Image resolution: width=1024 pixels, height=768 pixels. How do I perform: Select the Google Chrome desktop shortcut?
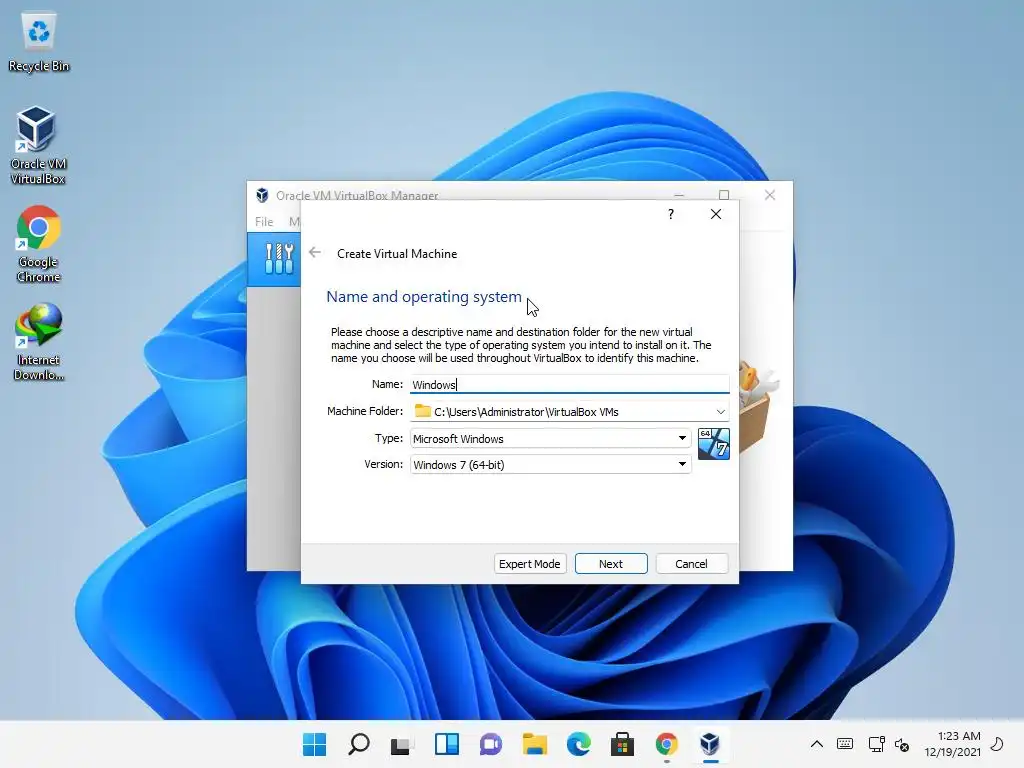[x=39, y=244]
